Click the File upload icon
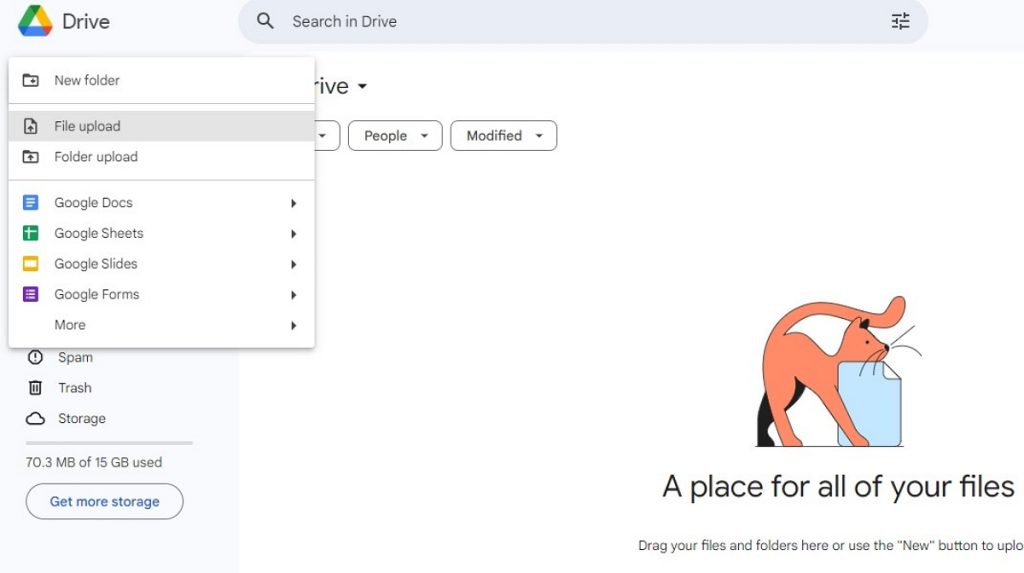 pos(31,126)
